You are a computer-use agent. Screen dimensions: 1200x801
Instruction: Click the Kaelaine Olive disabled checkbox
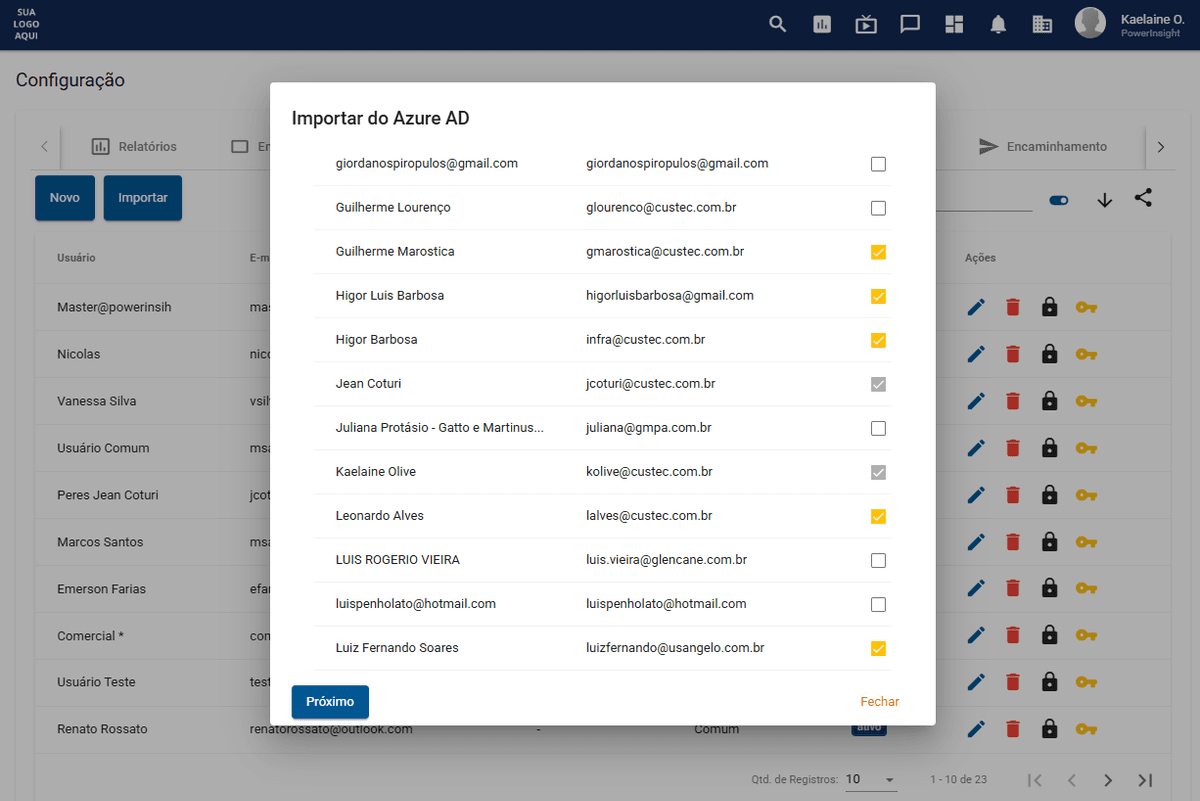click(x=878, y=472)
